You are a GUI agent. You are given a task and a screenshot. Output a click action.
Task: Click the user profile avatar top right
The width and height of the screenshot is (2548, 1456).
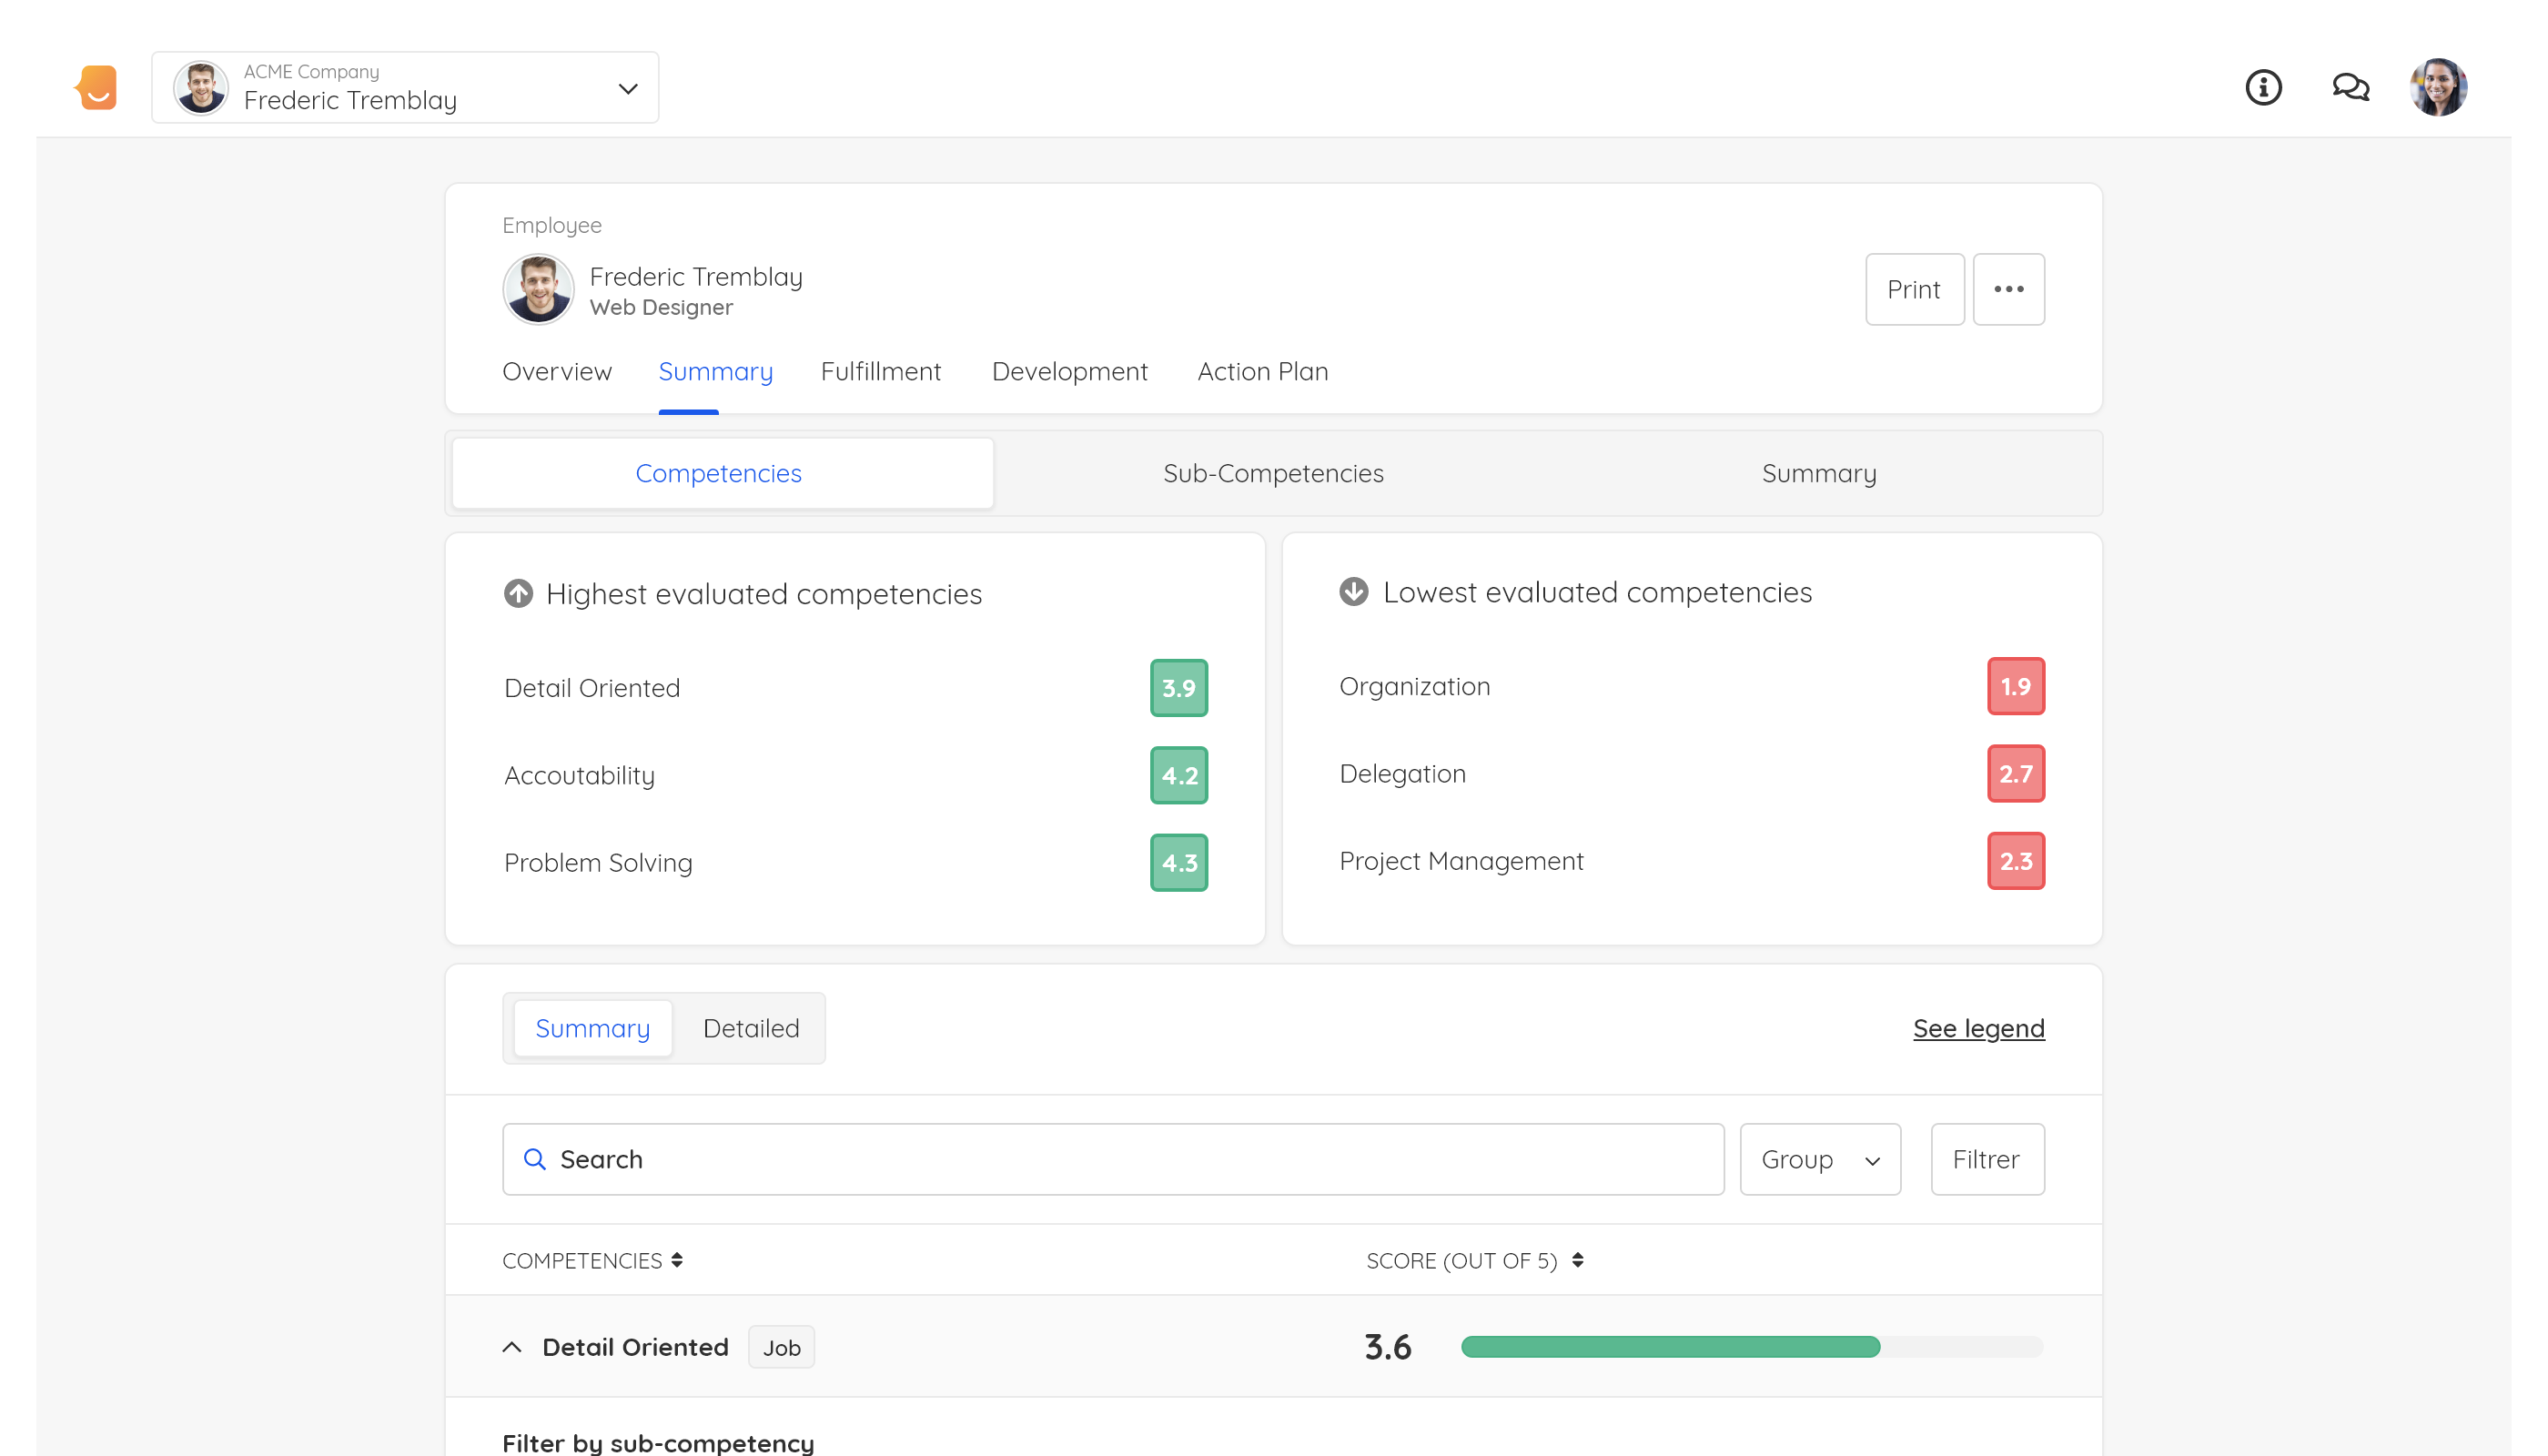coord(2438,88)
